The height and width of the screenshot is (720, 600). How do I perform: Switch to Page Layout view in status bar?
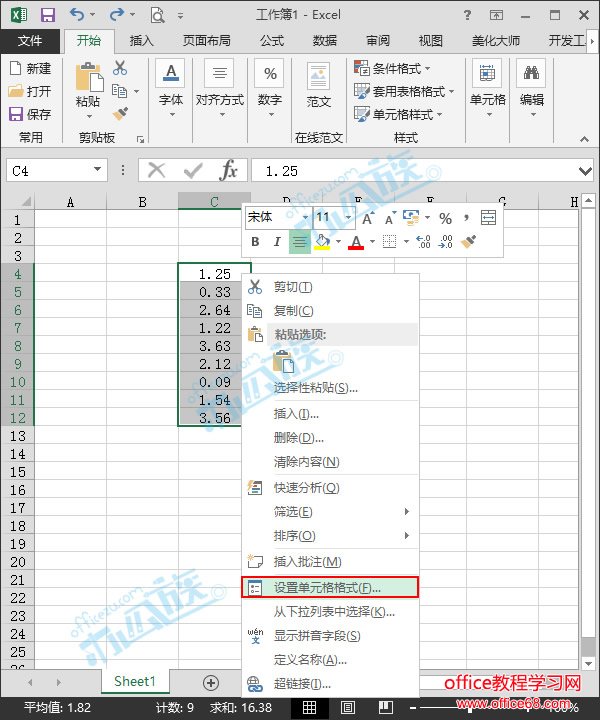click(x=348, y=708)
